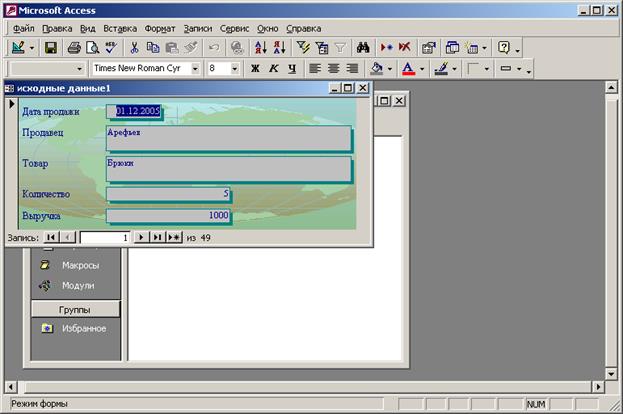The image size is (623, 414).
Task: Open the object selector combo box
Action: (x=46, y=69)
